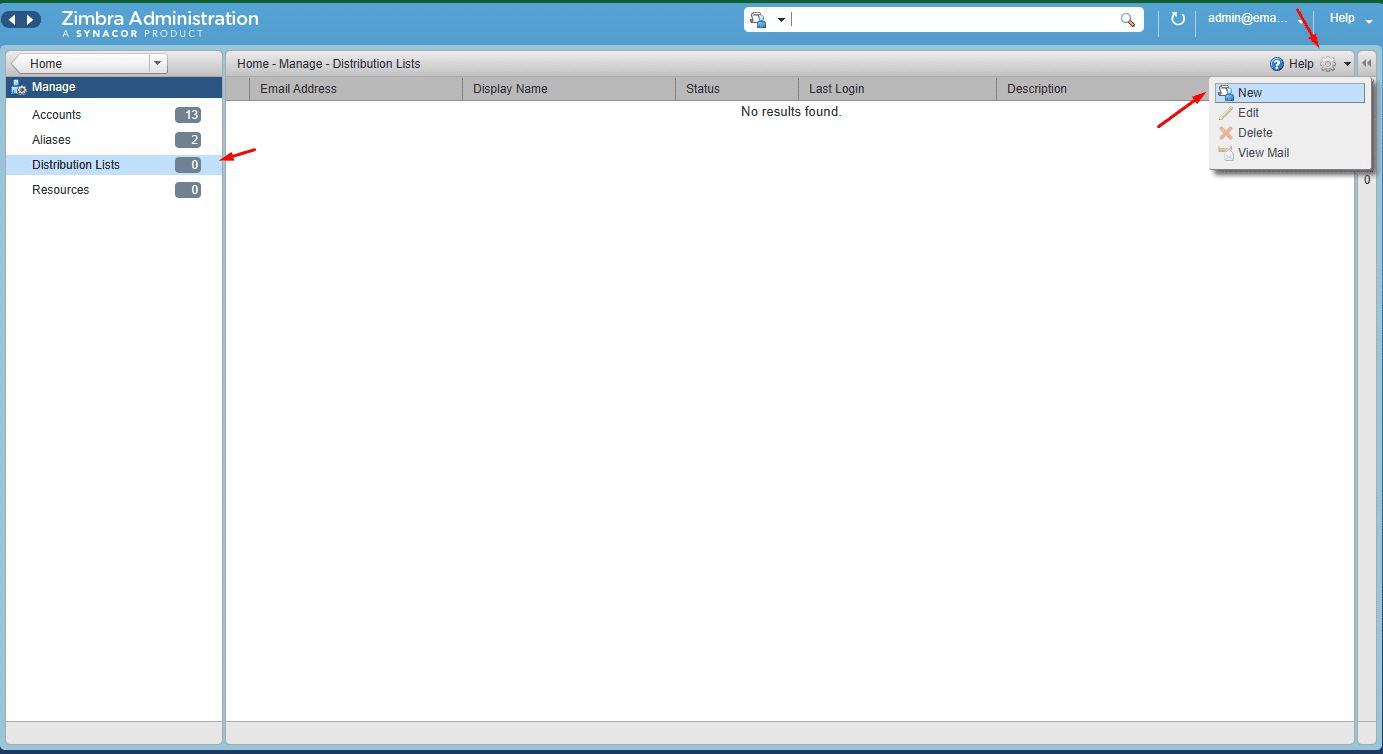Sort by Status column header
Viewport: 1383px width, 754px height.
click(737, 89)
